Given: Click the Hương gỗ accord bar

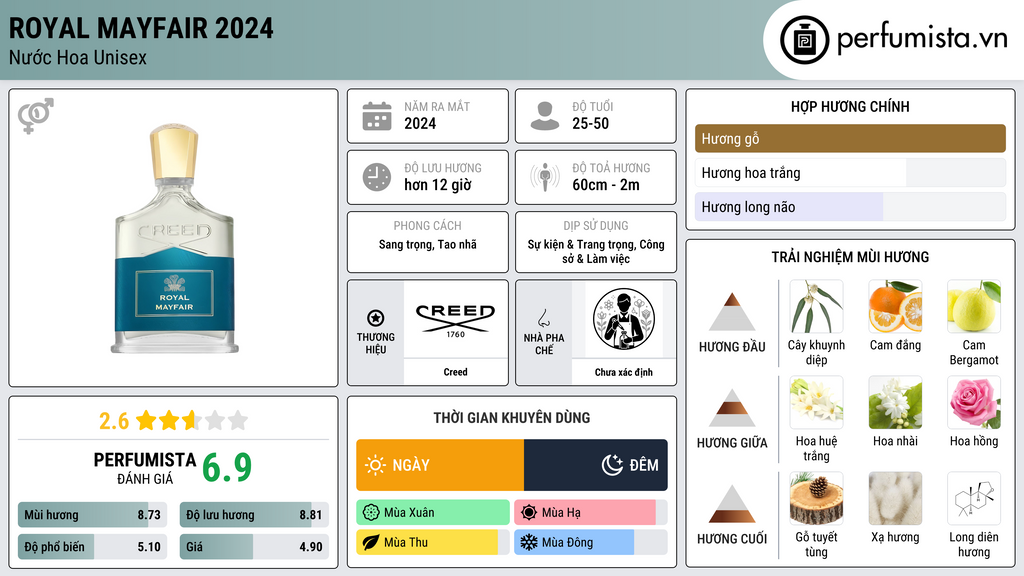Looking at the screenshot, I should point(850,138).
